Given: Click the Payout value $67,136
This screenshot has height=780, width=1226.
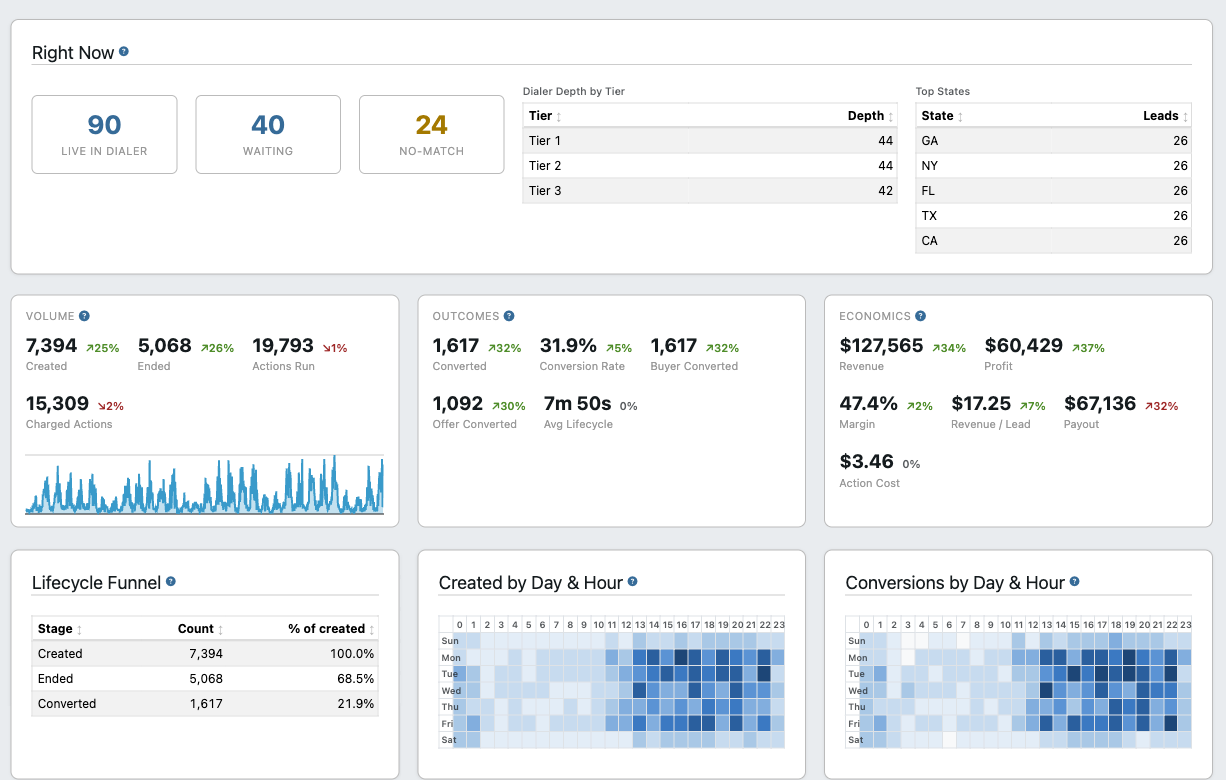Looking at the screenshot, I should pyautogui.click(x=1100, y=404).
